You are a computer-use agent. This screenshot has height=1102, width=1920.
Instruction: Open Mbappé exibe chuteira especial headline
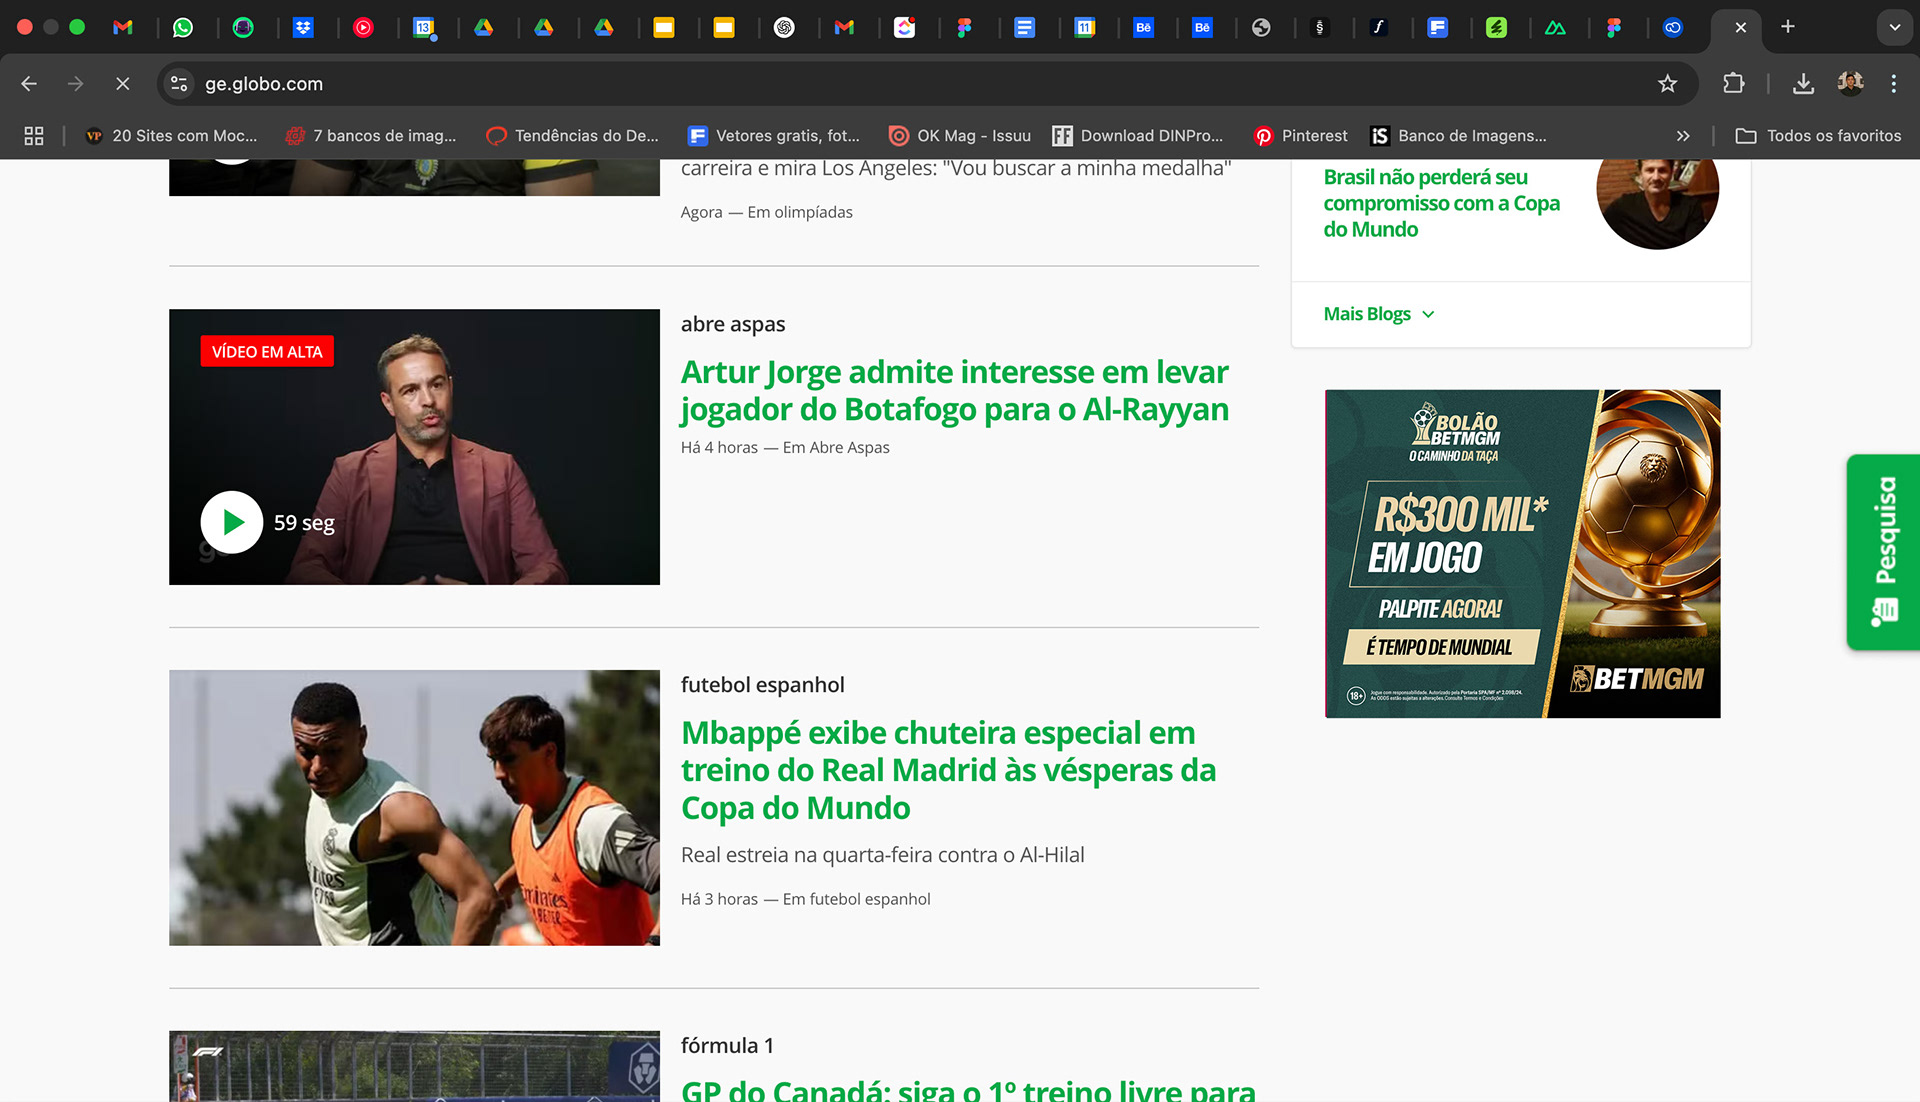(947, 770)
